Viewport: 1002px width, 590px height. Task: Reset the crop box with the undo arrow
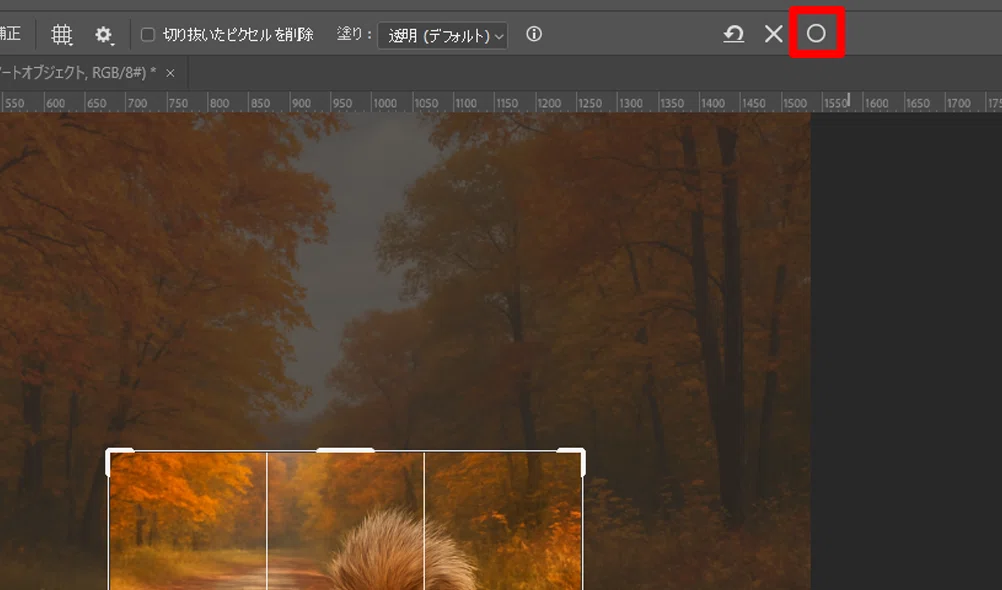click(x=734, y=34)
